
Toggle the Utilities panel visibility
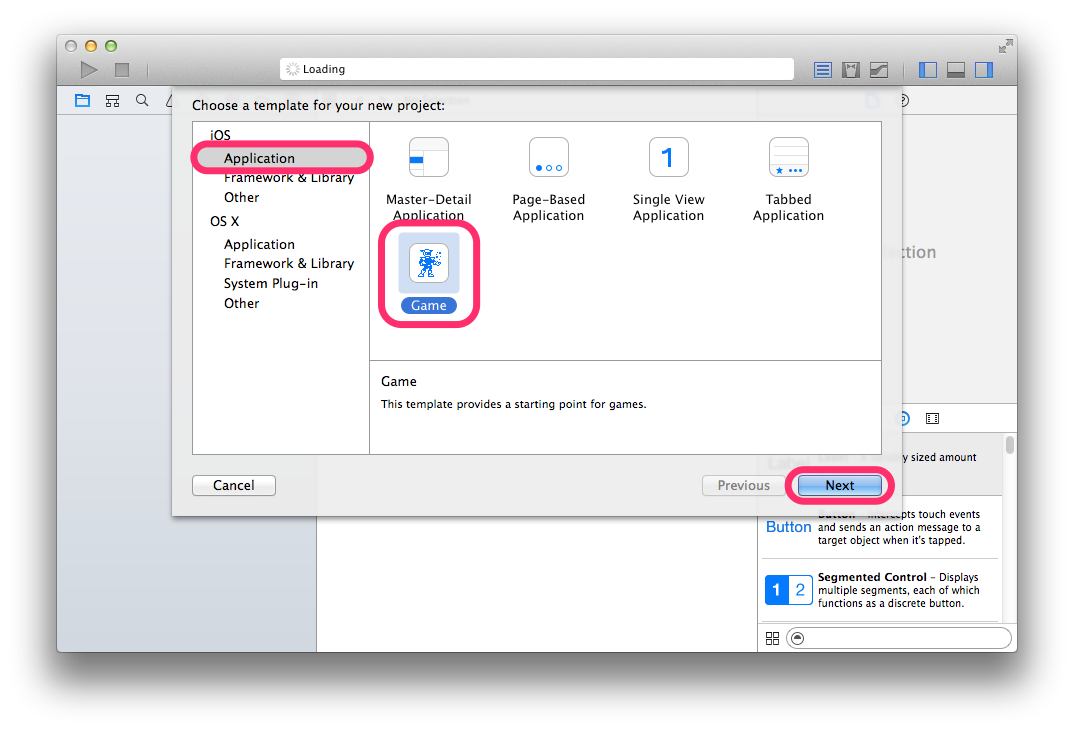pyautogui.click(x=984, y=70)
